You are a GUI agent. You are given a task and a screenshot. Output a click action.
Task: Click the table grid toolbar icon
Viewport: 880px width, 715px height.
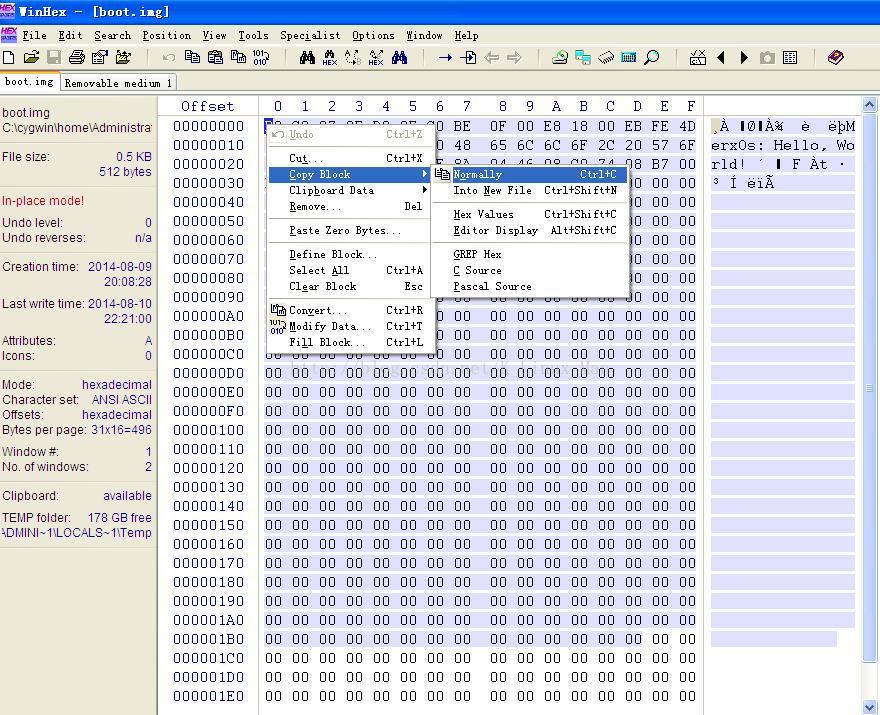point(790,57)
